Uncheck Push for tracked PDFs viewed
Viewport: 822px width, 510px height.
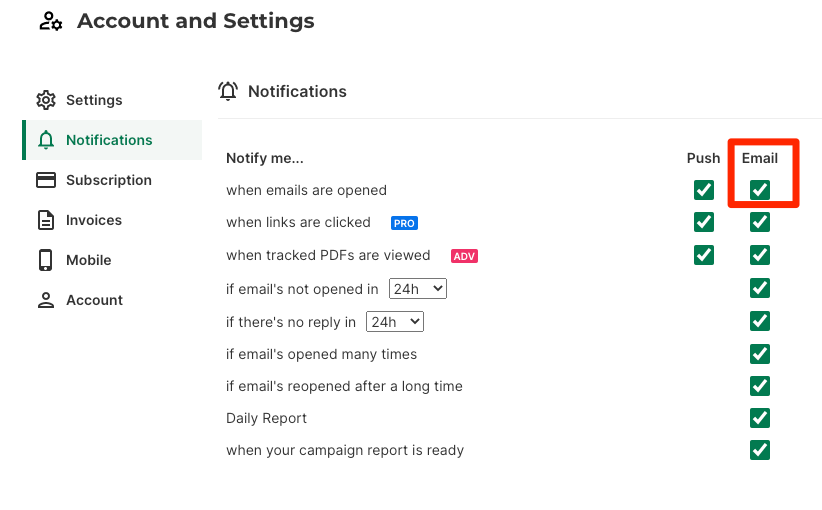[x=704, y=255]
